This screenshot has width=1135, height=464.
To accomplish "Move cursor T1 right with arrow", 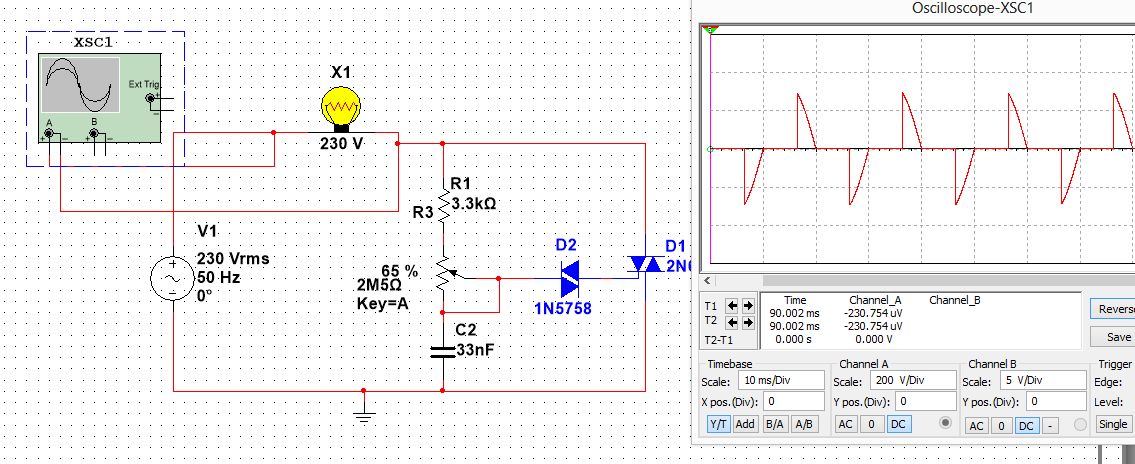I will click(746, 306).
